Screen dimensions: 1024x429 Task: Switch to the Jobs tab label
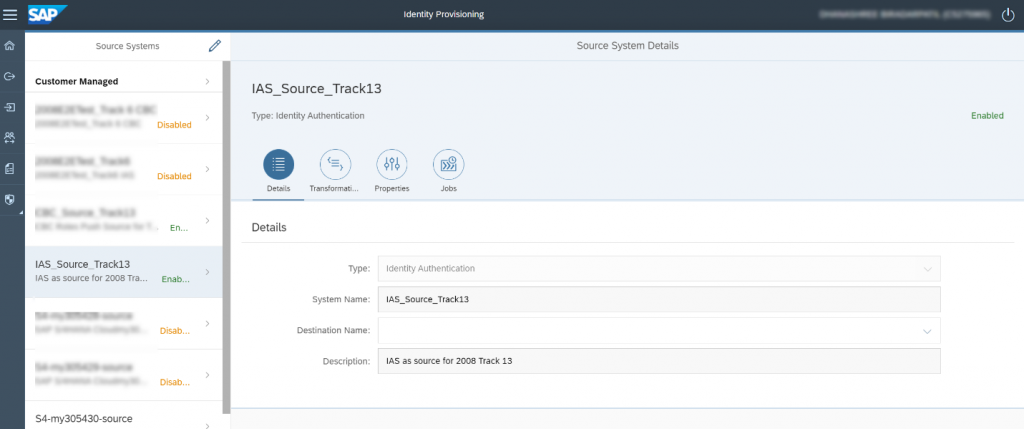449,188
